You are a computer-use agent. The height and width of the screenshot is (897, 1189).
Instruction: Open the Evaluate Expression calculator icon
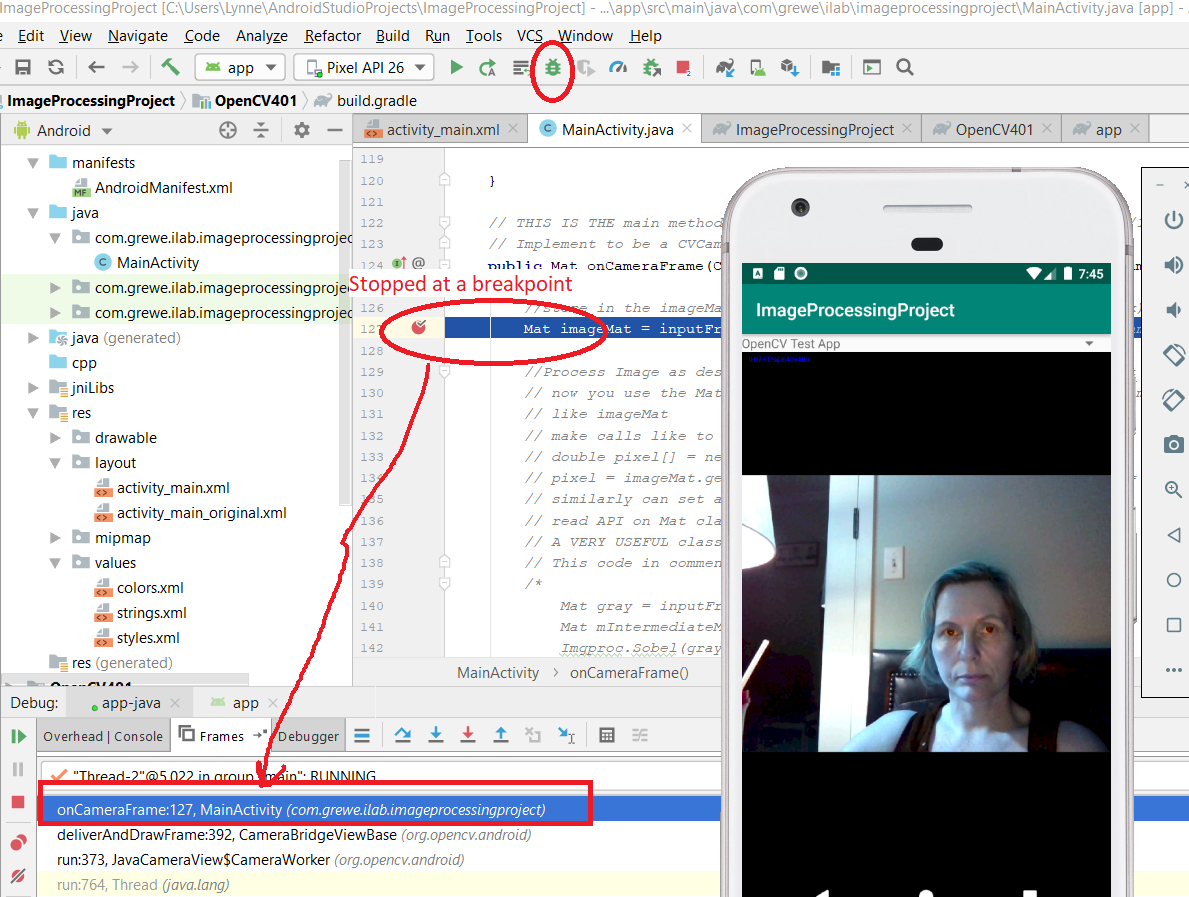tap(606, 735)
